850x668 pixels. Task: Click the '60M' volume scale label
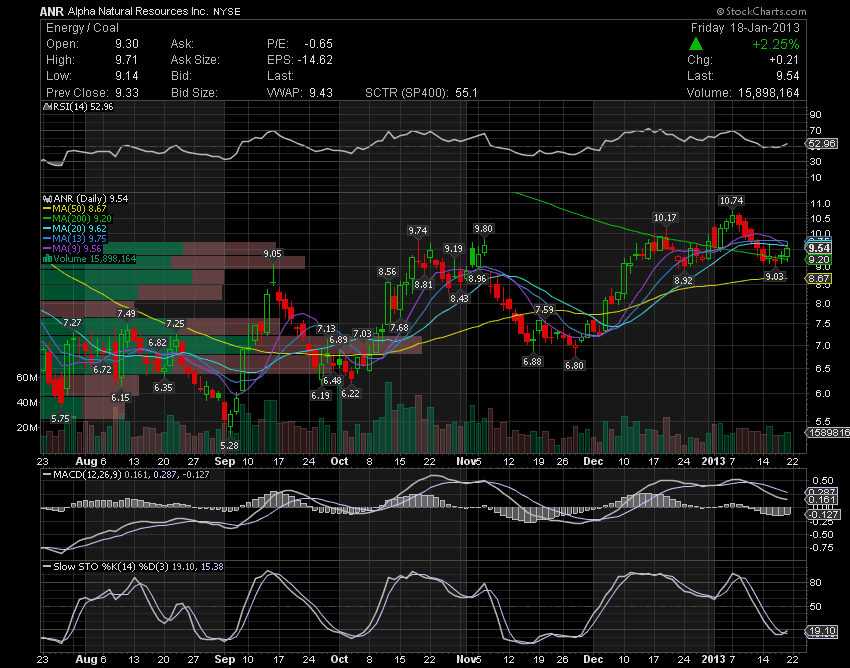[x=27, y=377]
